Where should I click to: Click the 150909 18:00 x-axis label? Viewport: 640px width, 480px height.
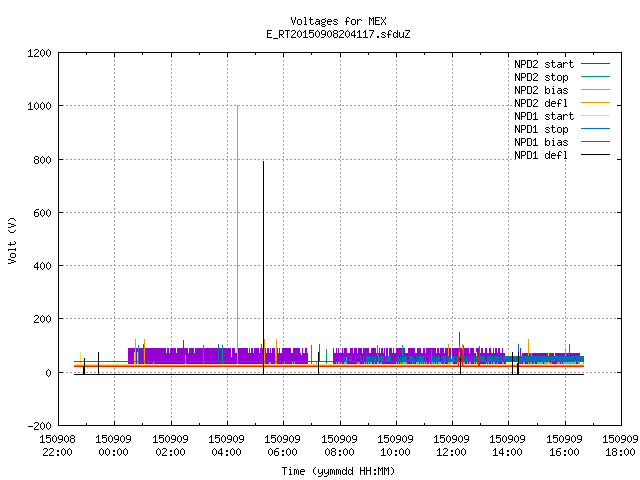point(620,446)
